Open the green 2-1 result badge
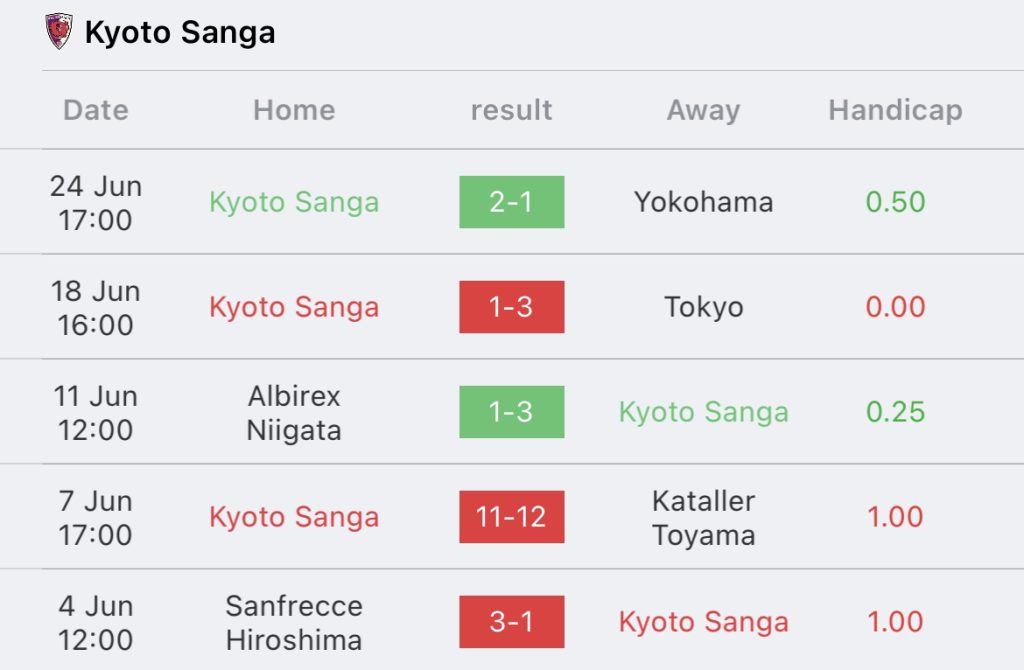 click(511, 202)
